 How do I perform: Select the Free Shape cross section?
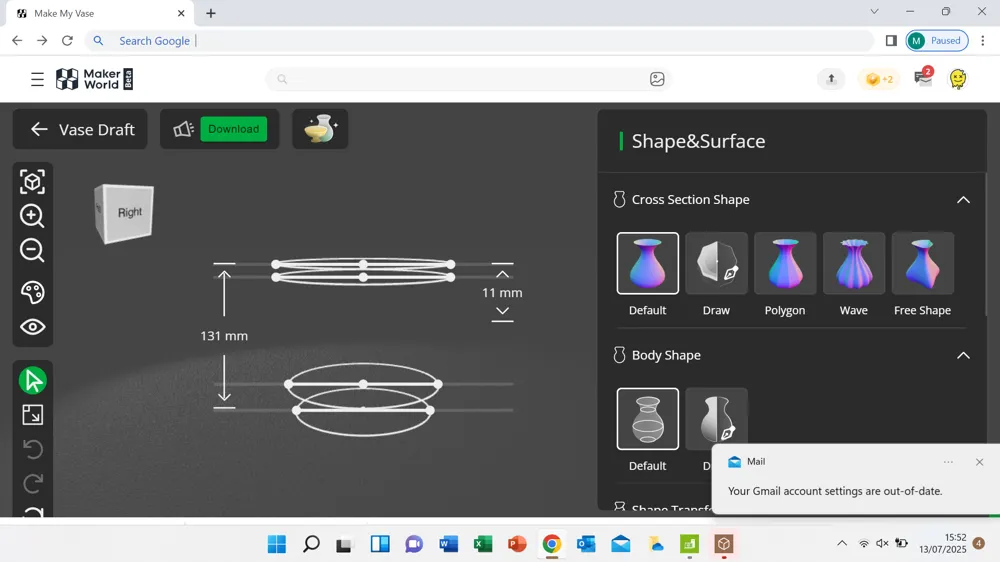coord(923,263)
